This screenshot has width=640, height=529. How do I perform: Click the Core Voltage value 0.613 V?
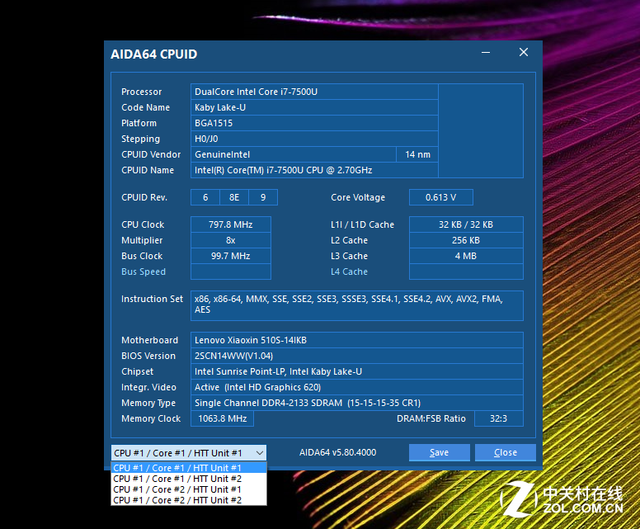click(441, 198)
